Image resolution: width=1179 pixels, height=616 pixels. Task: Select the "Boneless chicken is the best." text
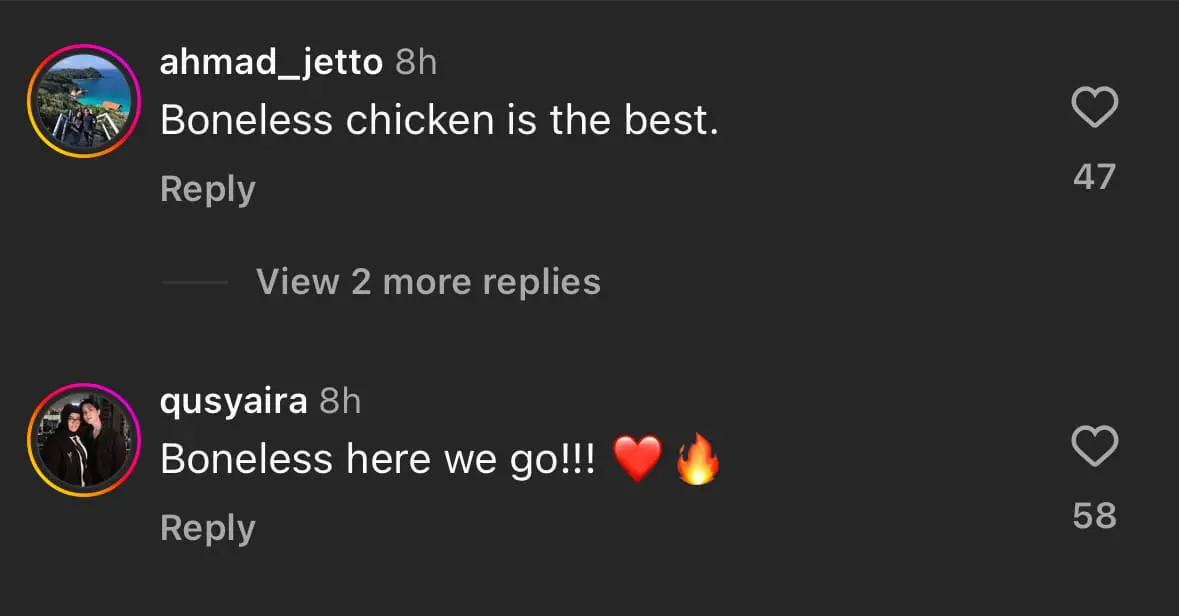(439, 121)
